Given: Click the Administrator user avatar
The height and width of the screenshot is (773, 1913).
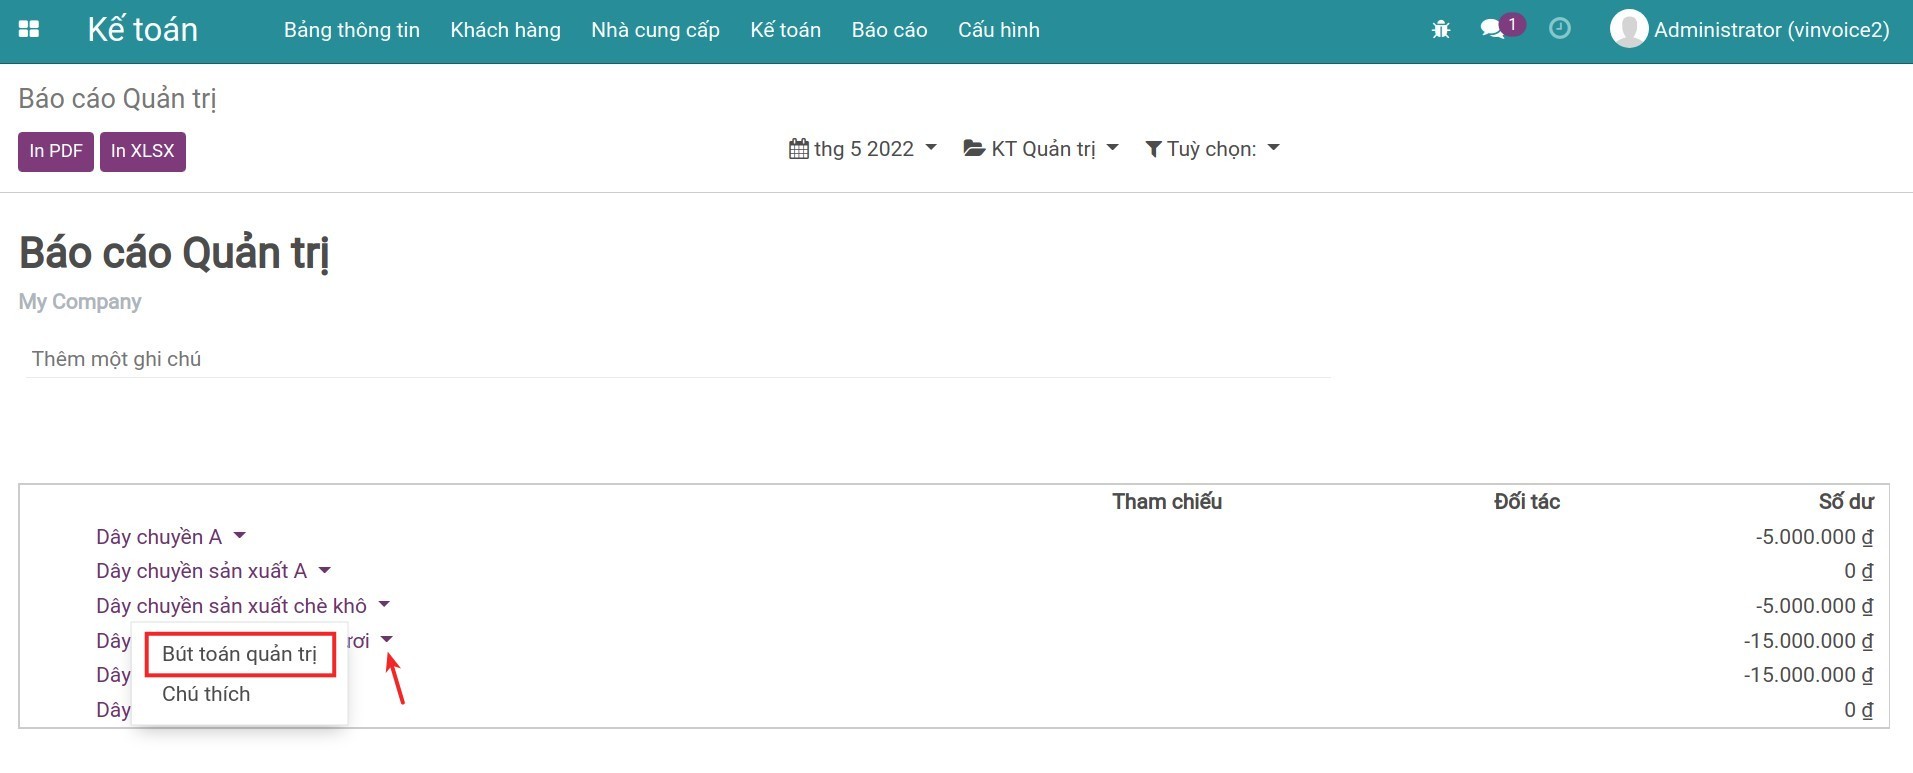Looking at the screenshot, I should (1628, 30).
